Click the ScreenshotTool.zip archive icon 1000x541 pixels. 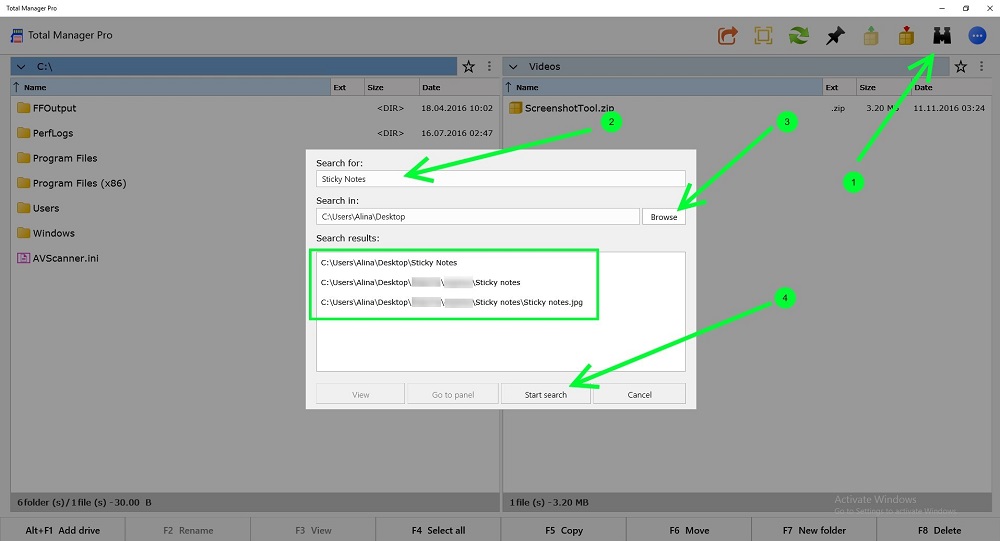[515, 108]
